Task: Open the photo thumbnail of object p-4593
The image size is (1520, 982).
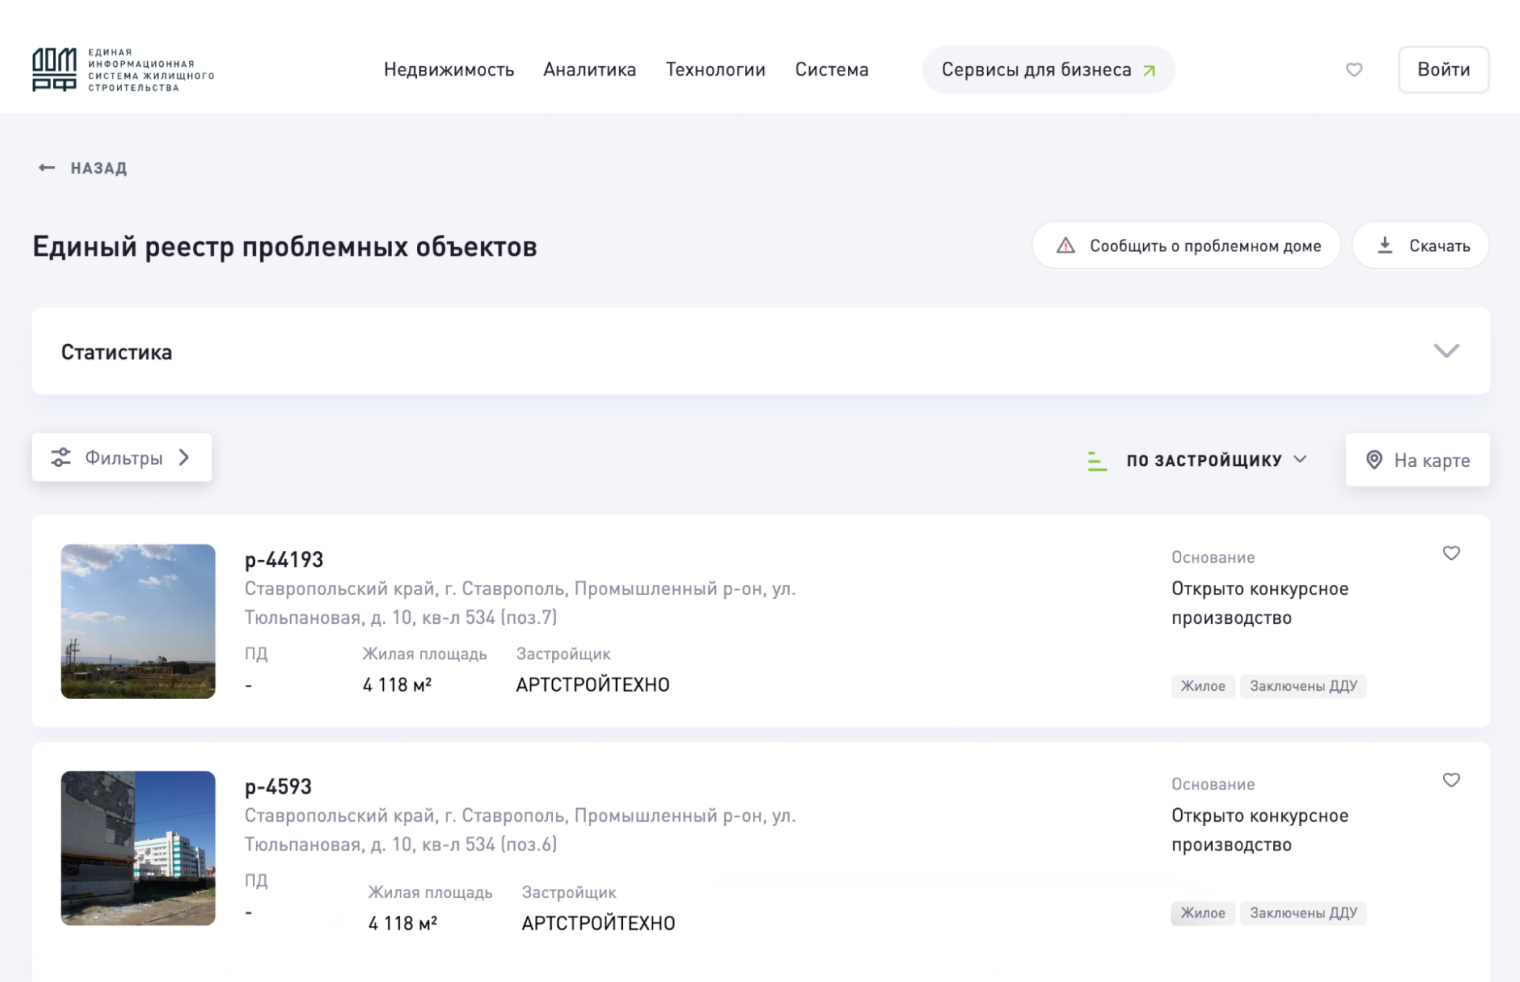Action: click(x=137, y=848)
